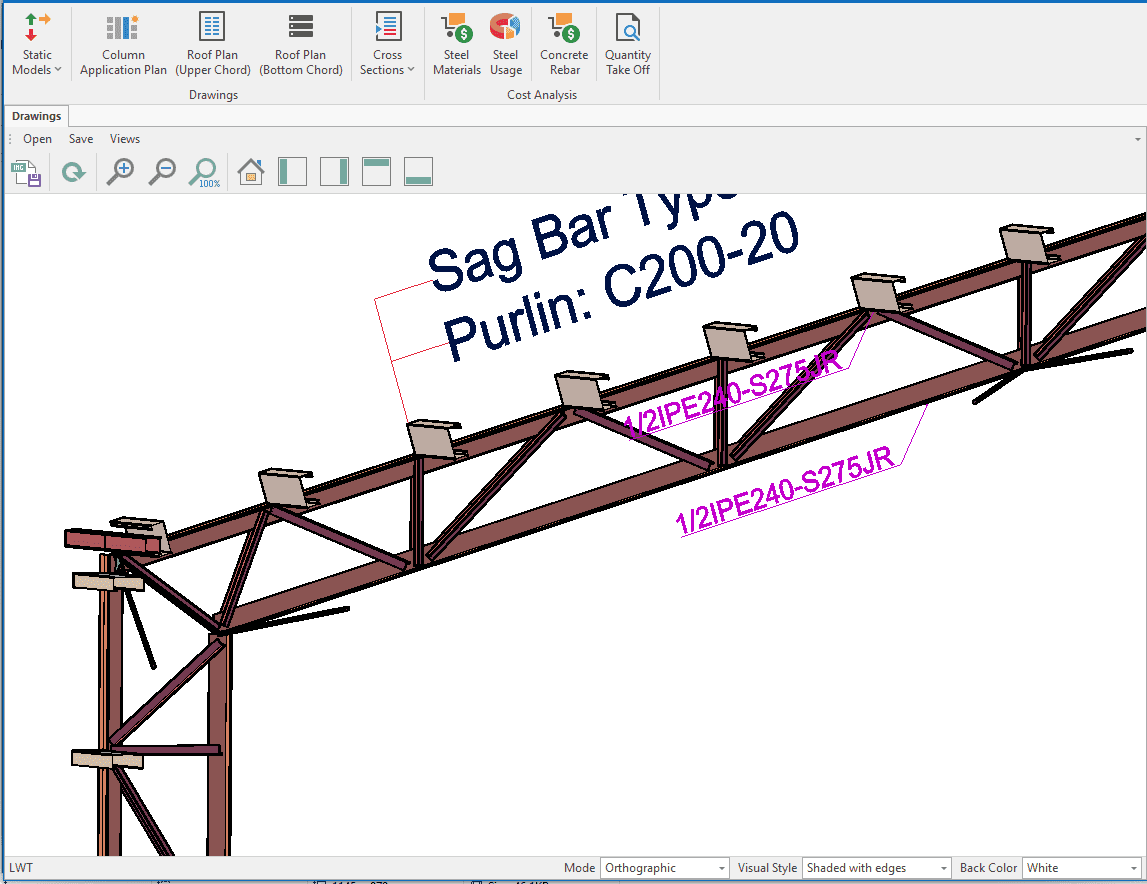Open the Quantity Take Off tool
This screenshot has width=1147, height=884.
pos(628,45)
